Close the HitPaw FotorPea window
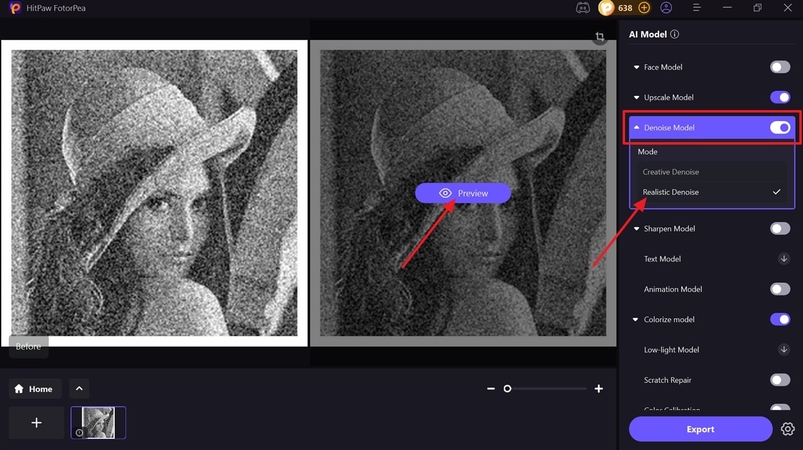The height and width of the screenshot is (450, 803). click(788, 8)
